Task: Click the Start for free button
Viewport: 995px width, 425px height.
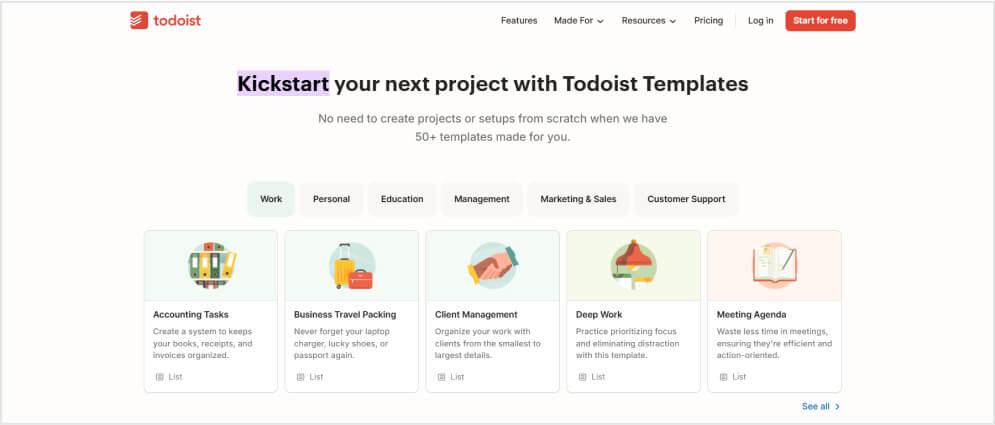Action: pos(820,20)
